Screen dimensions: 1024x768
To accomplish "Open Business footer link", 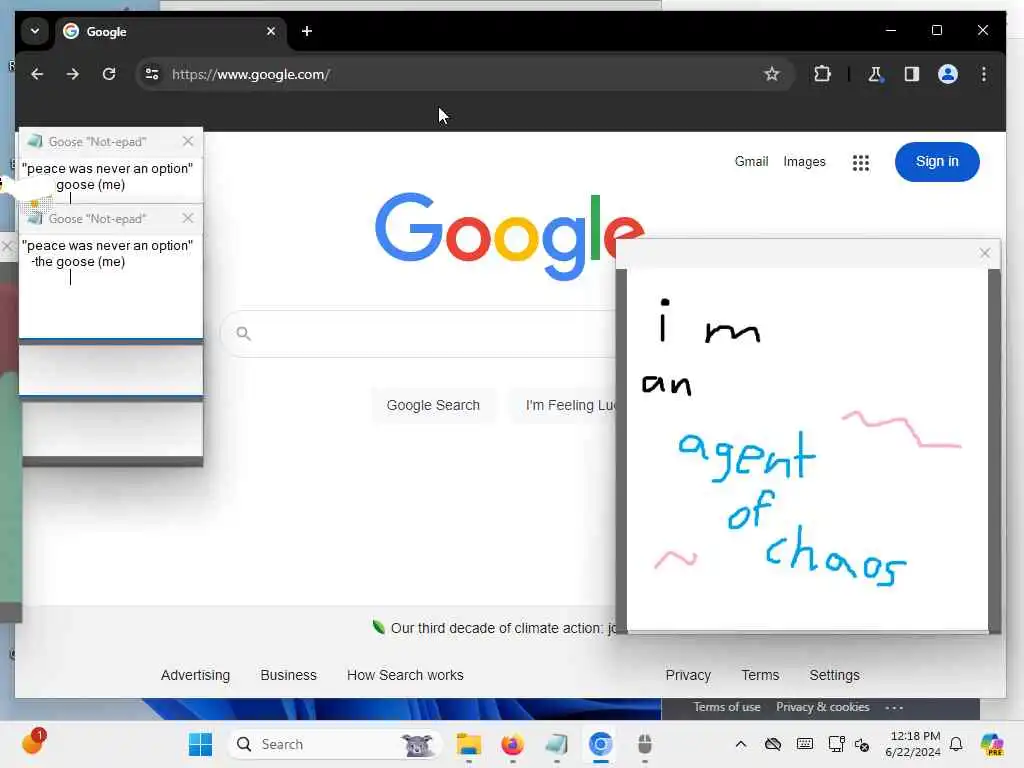I will [x=288, y=675].
